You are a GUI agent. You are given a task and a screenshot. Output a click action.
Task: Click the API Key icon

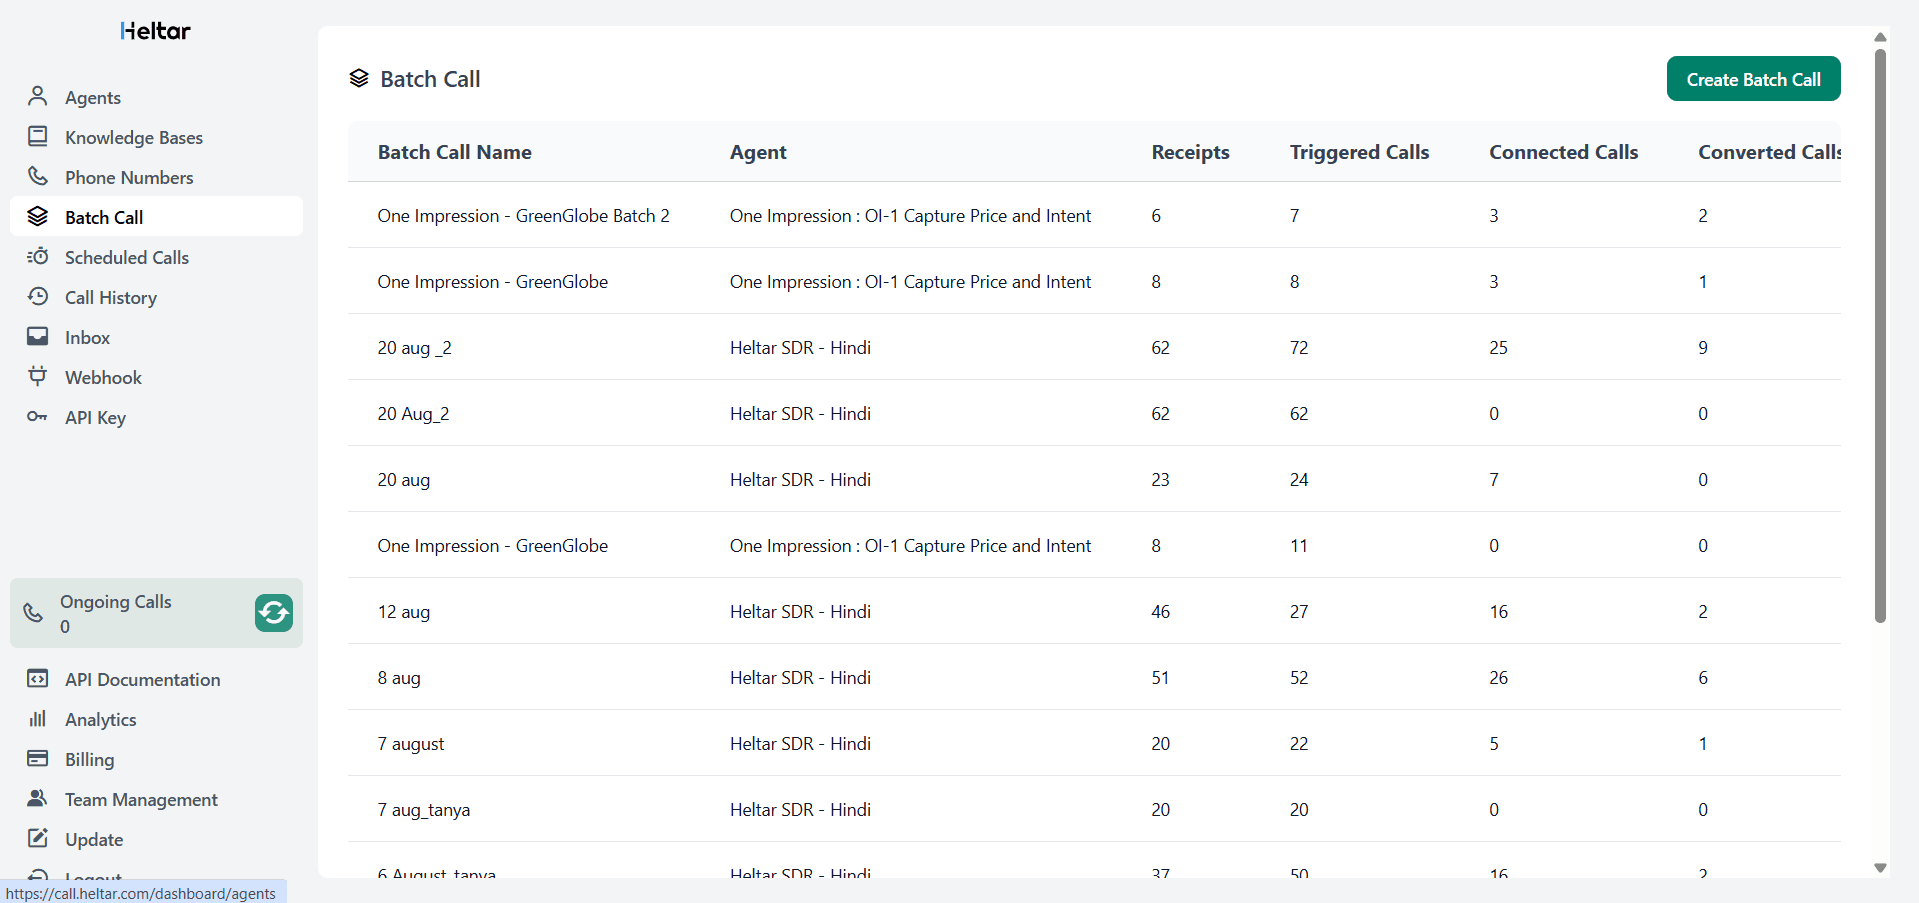38,416
